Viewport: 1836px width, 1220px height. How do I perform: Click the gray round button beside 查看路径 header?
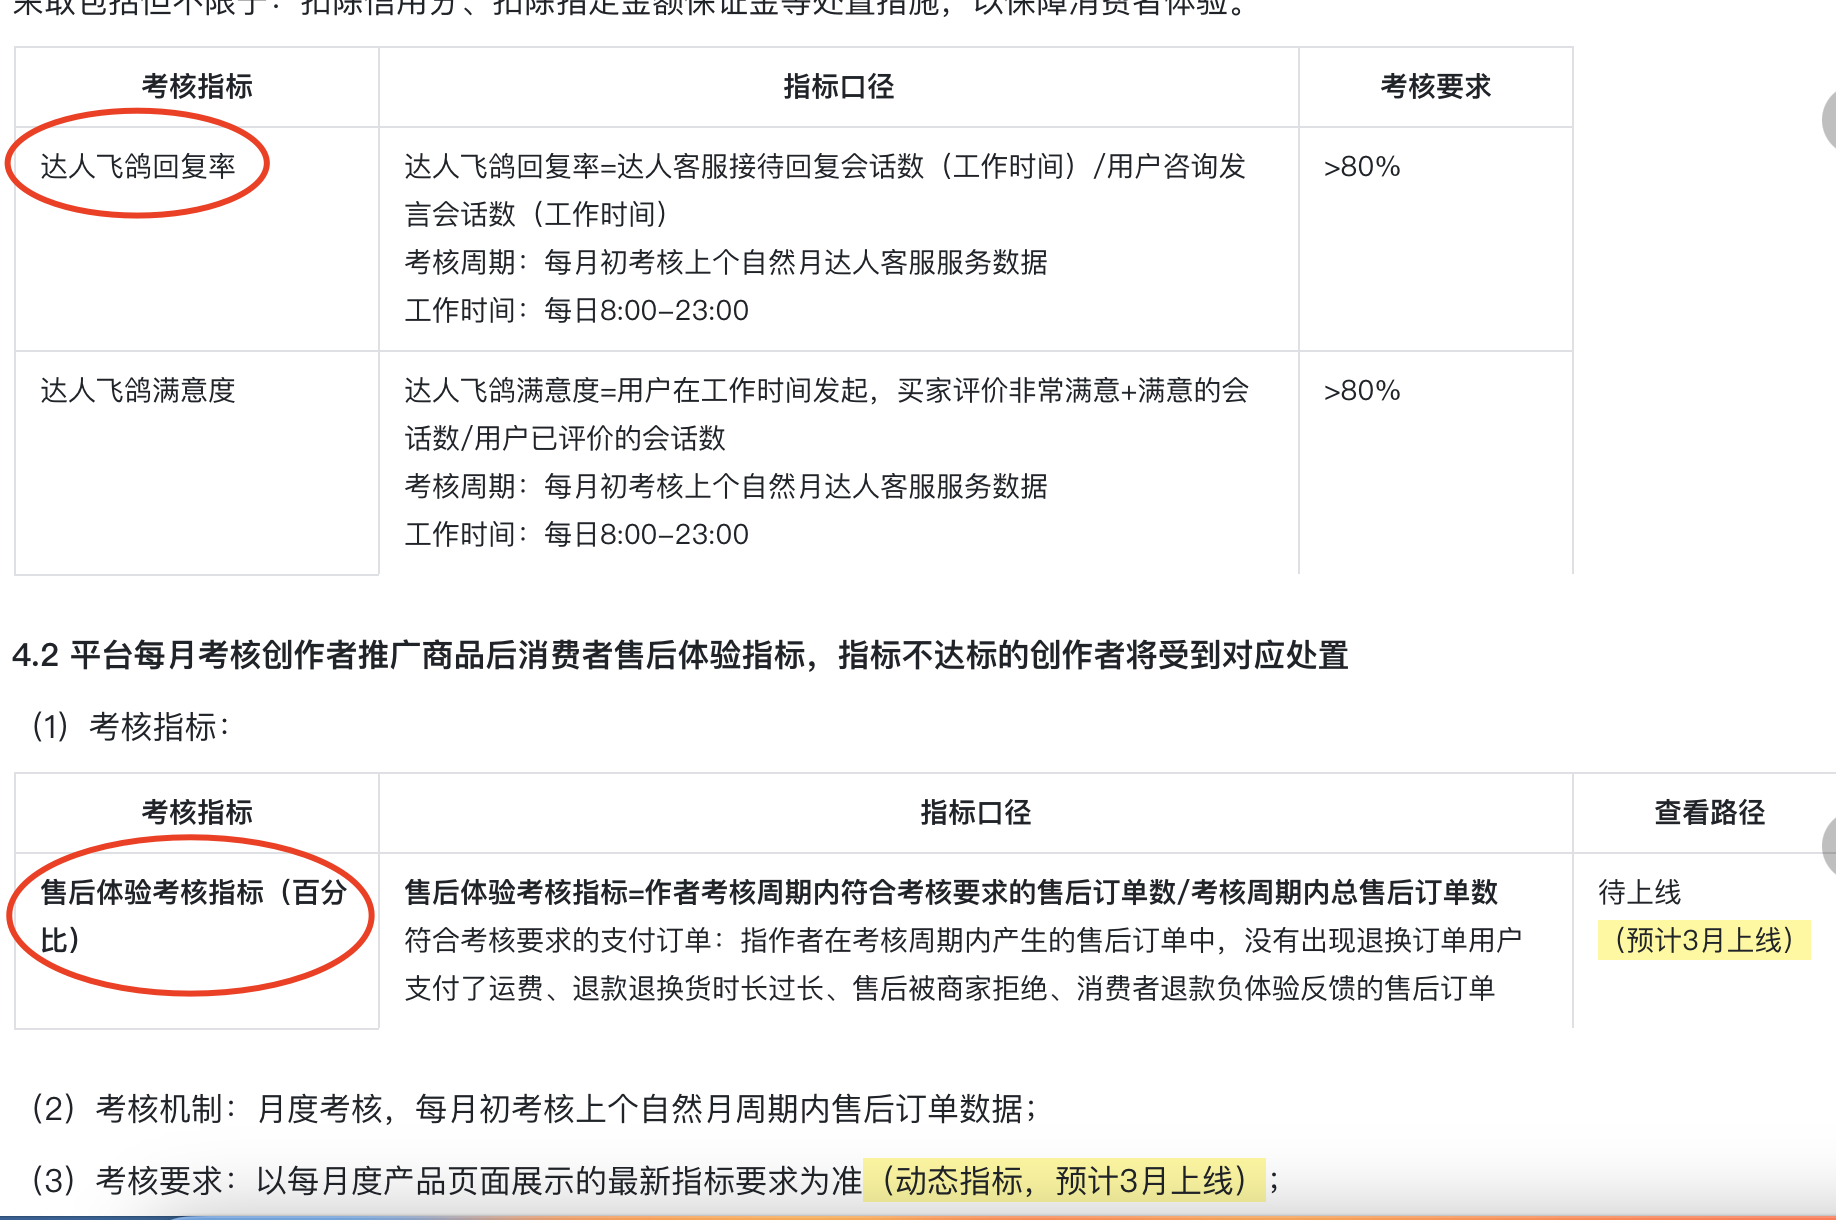tap(1828, 846)
